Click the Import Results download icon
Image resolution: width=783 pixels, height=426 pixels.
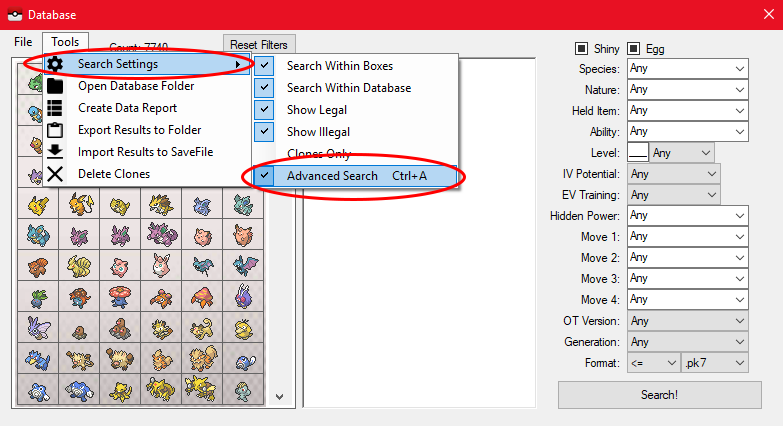55,152
